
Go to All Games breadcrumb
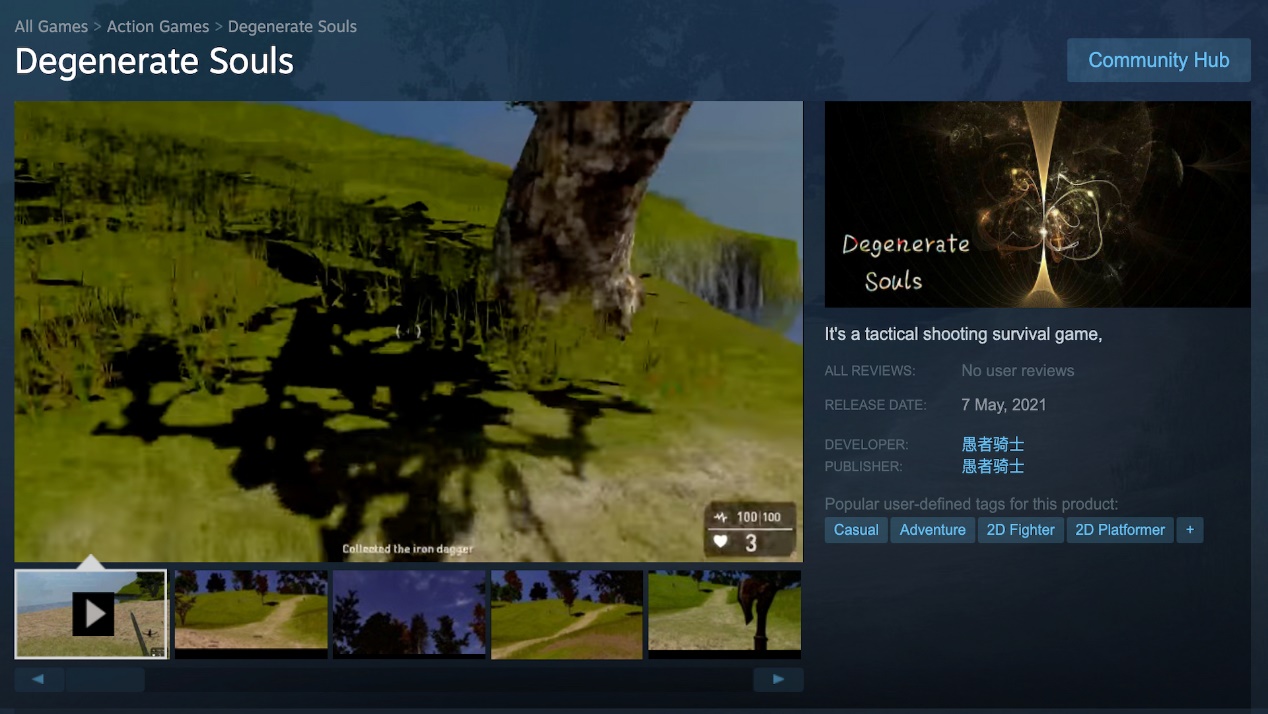51,26
